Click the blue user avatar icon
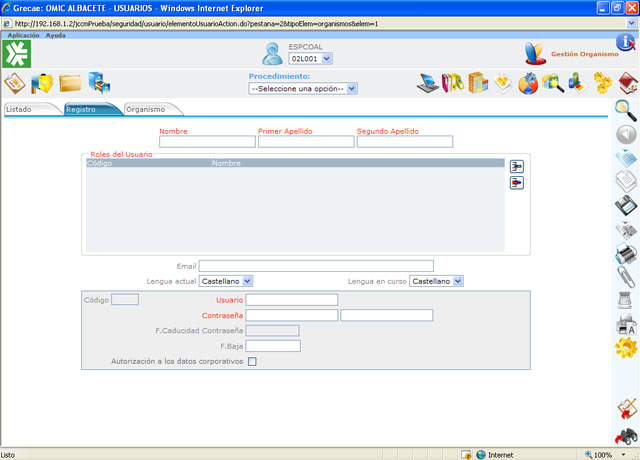This screenshot has width=640, height=460. pyautogui.click(x=272, y=54)
